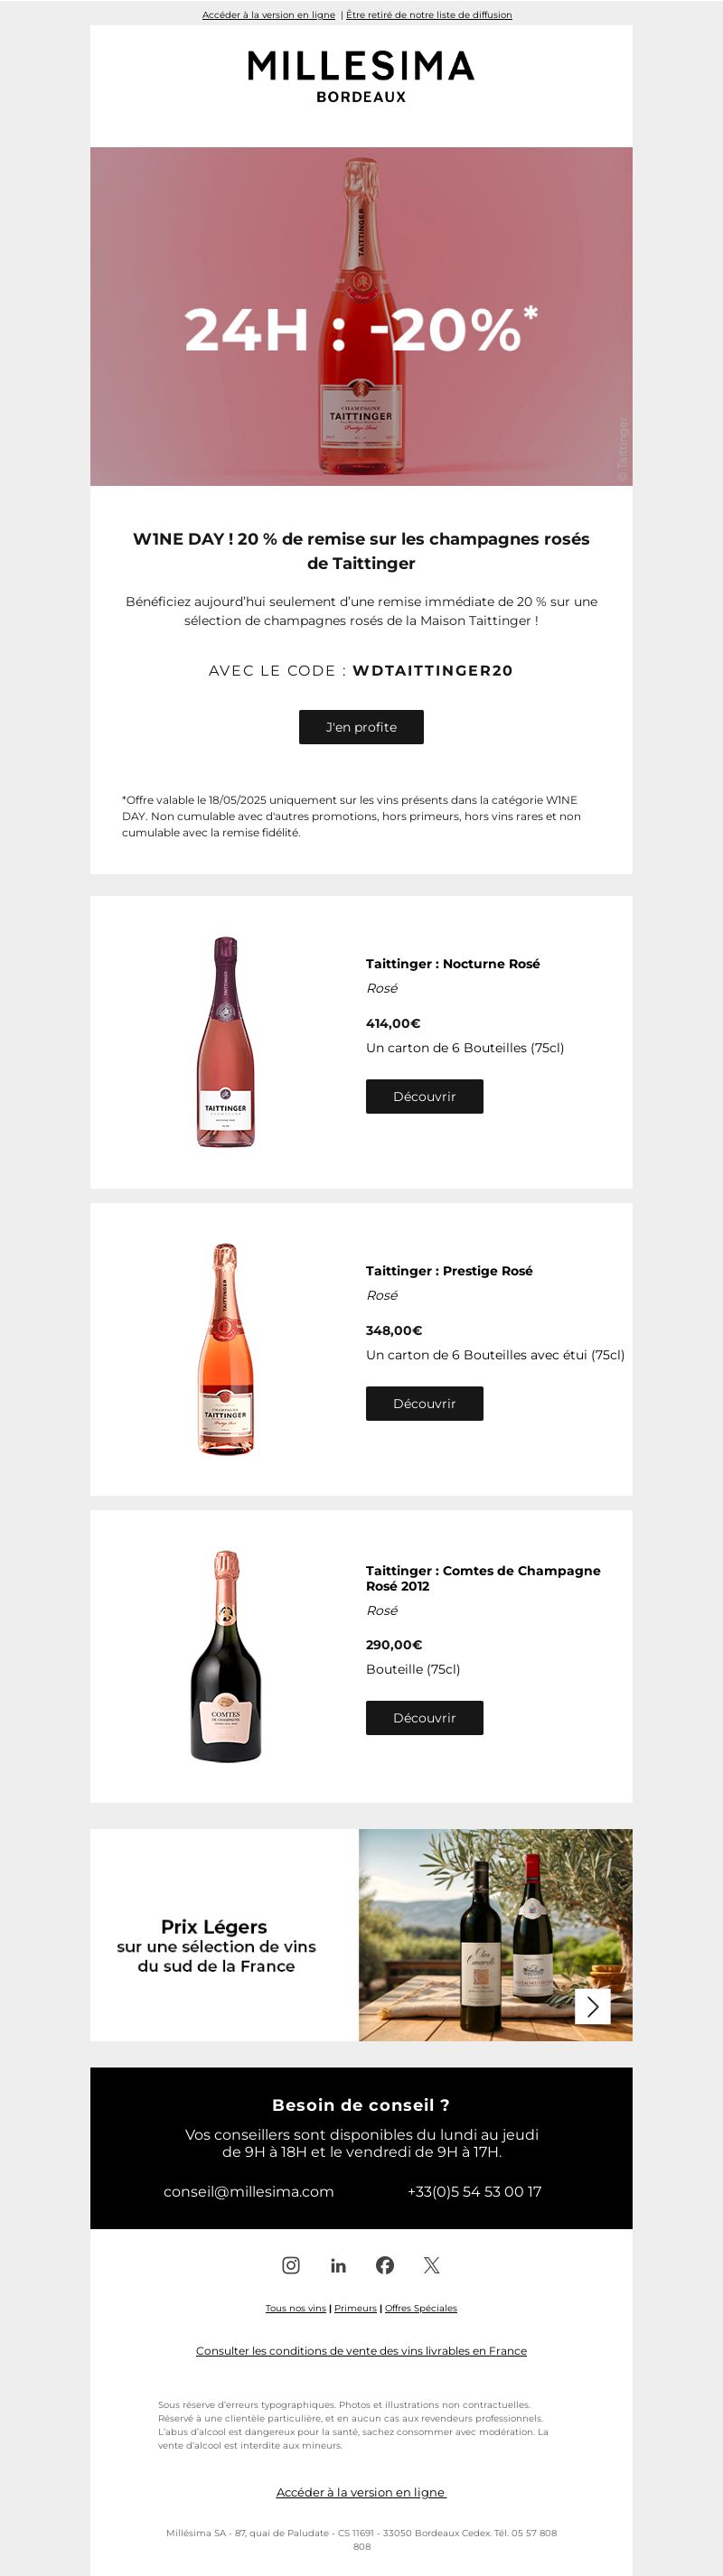Open the Primeurs footer link
The width and height of the screenshot is (723, 2576).
coord(355,2308)
